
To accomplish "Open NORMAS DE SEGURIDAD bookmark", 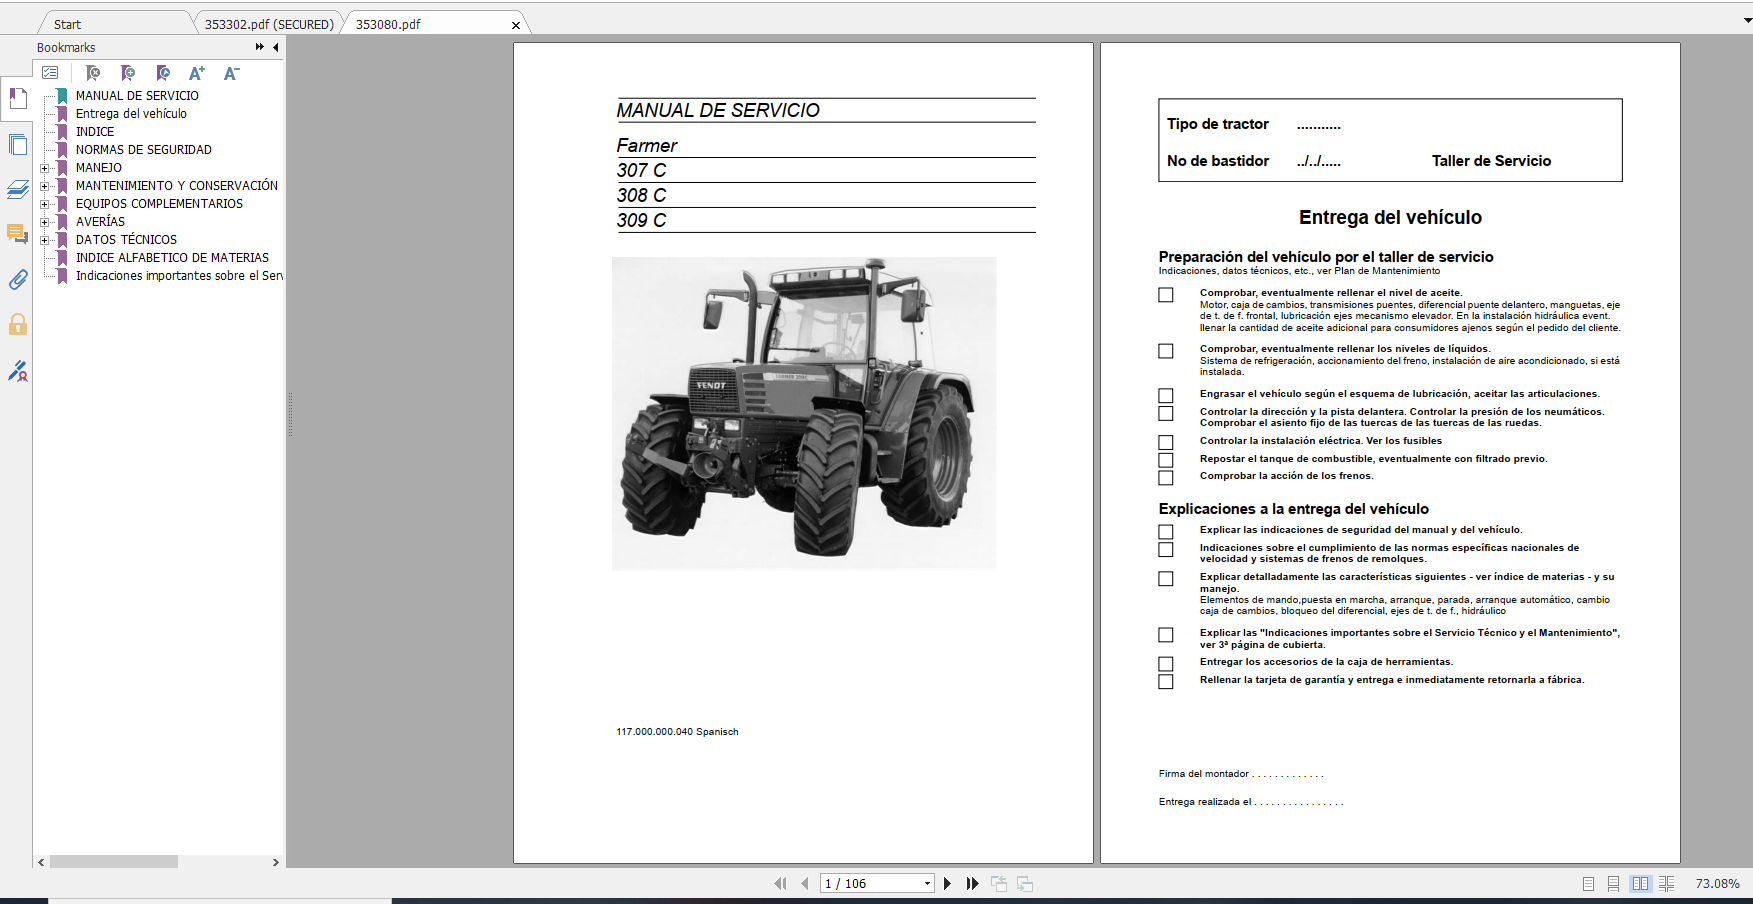I will (144, 150).
